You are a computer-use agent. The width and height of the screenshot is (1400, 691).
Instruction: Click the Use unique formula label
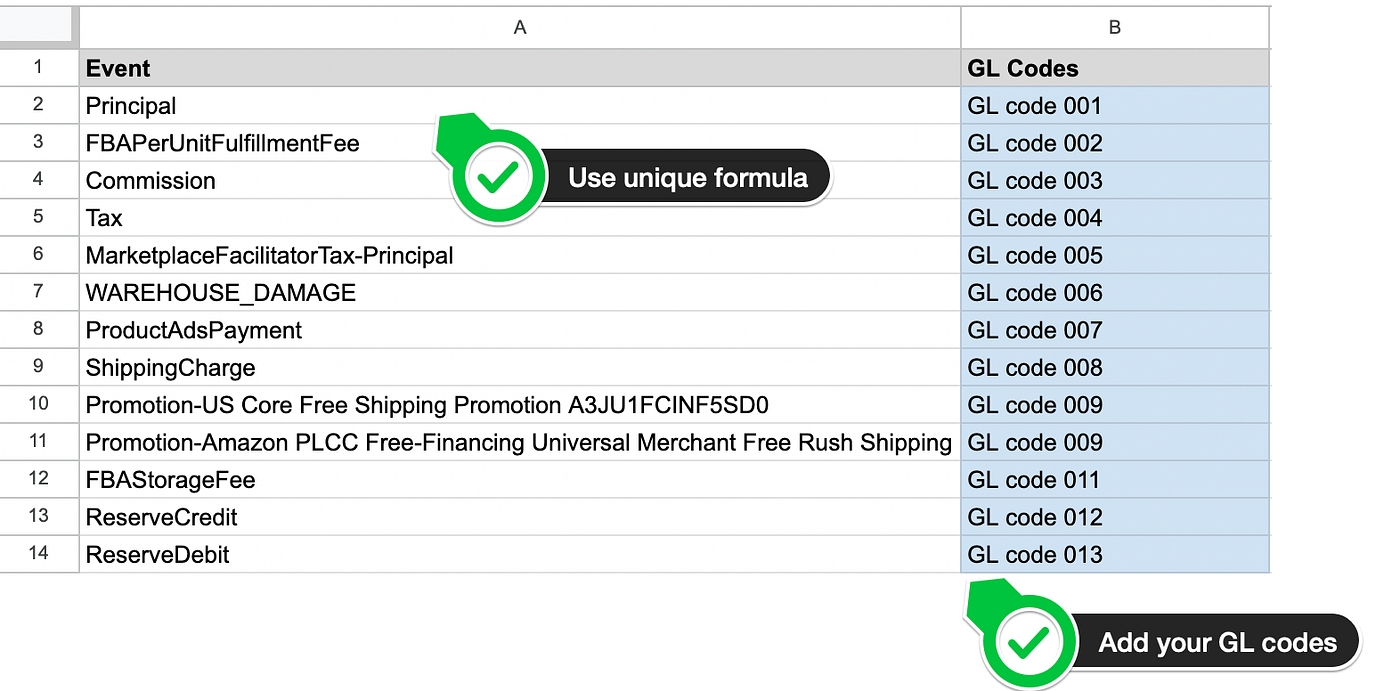point(688,178)
